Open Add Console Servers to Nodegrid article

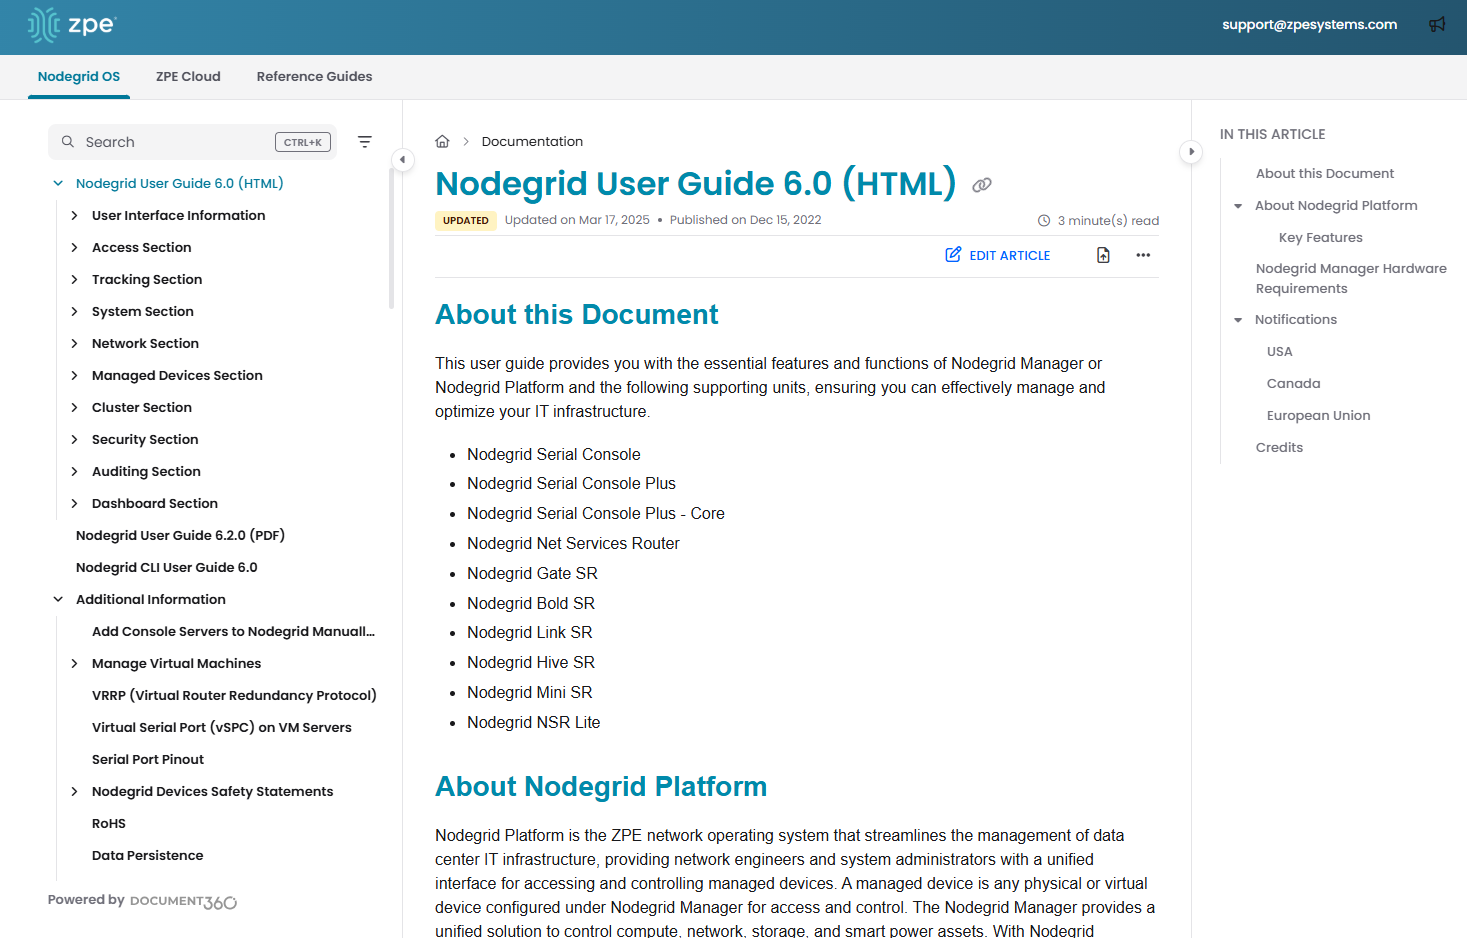click(233, 631)
